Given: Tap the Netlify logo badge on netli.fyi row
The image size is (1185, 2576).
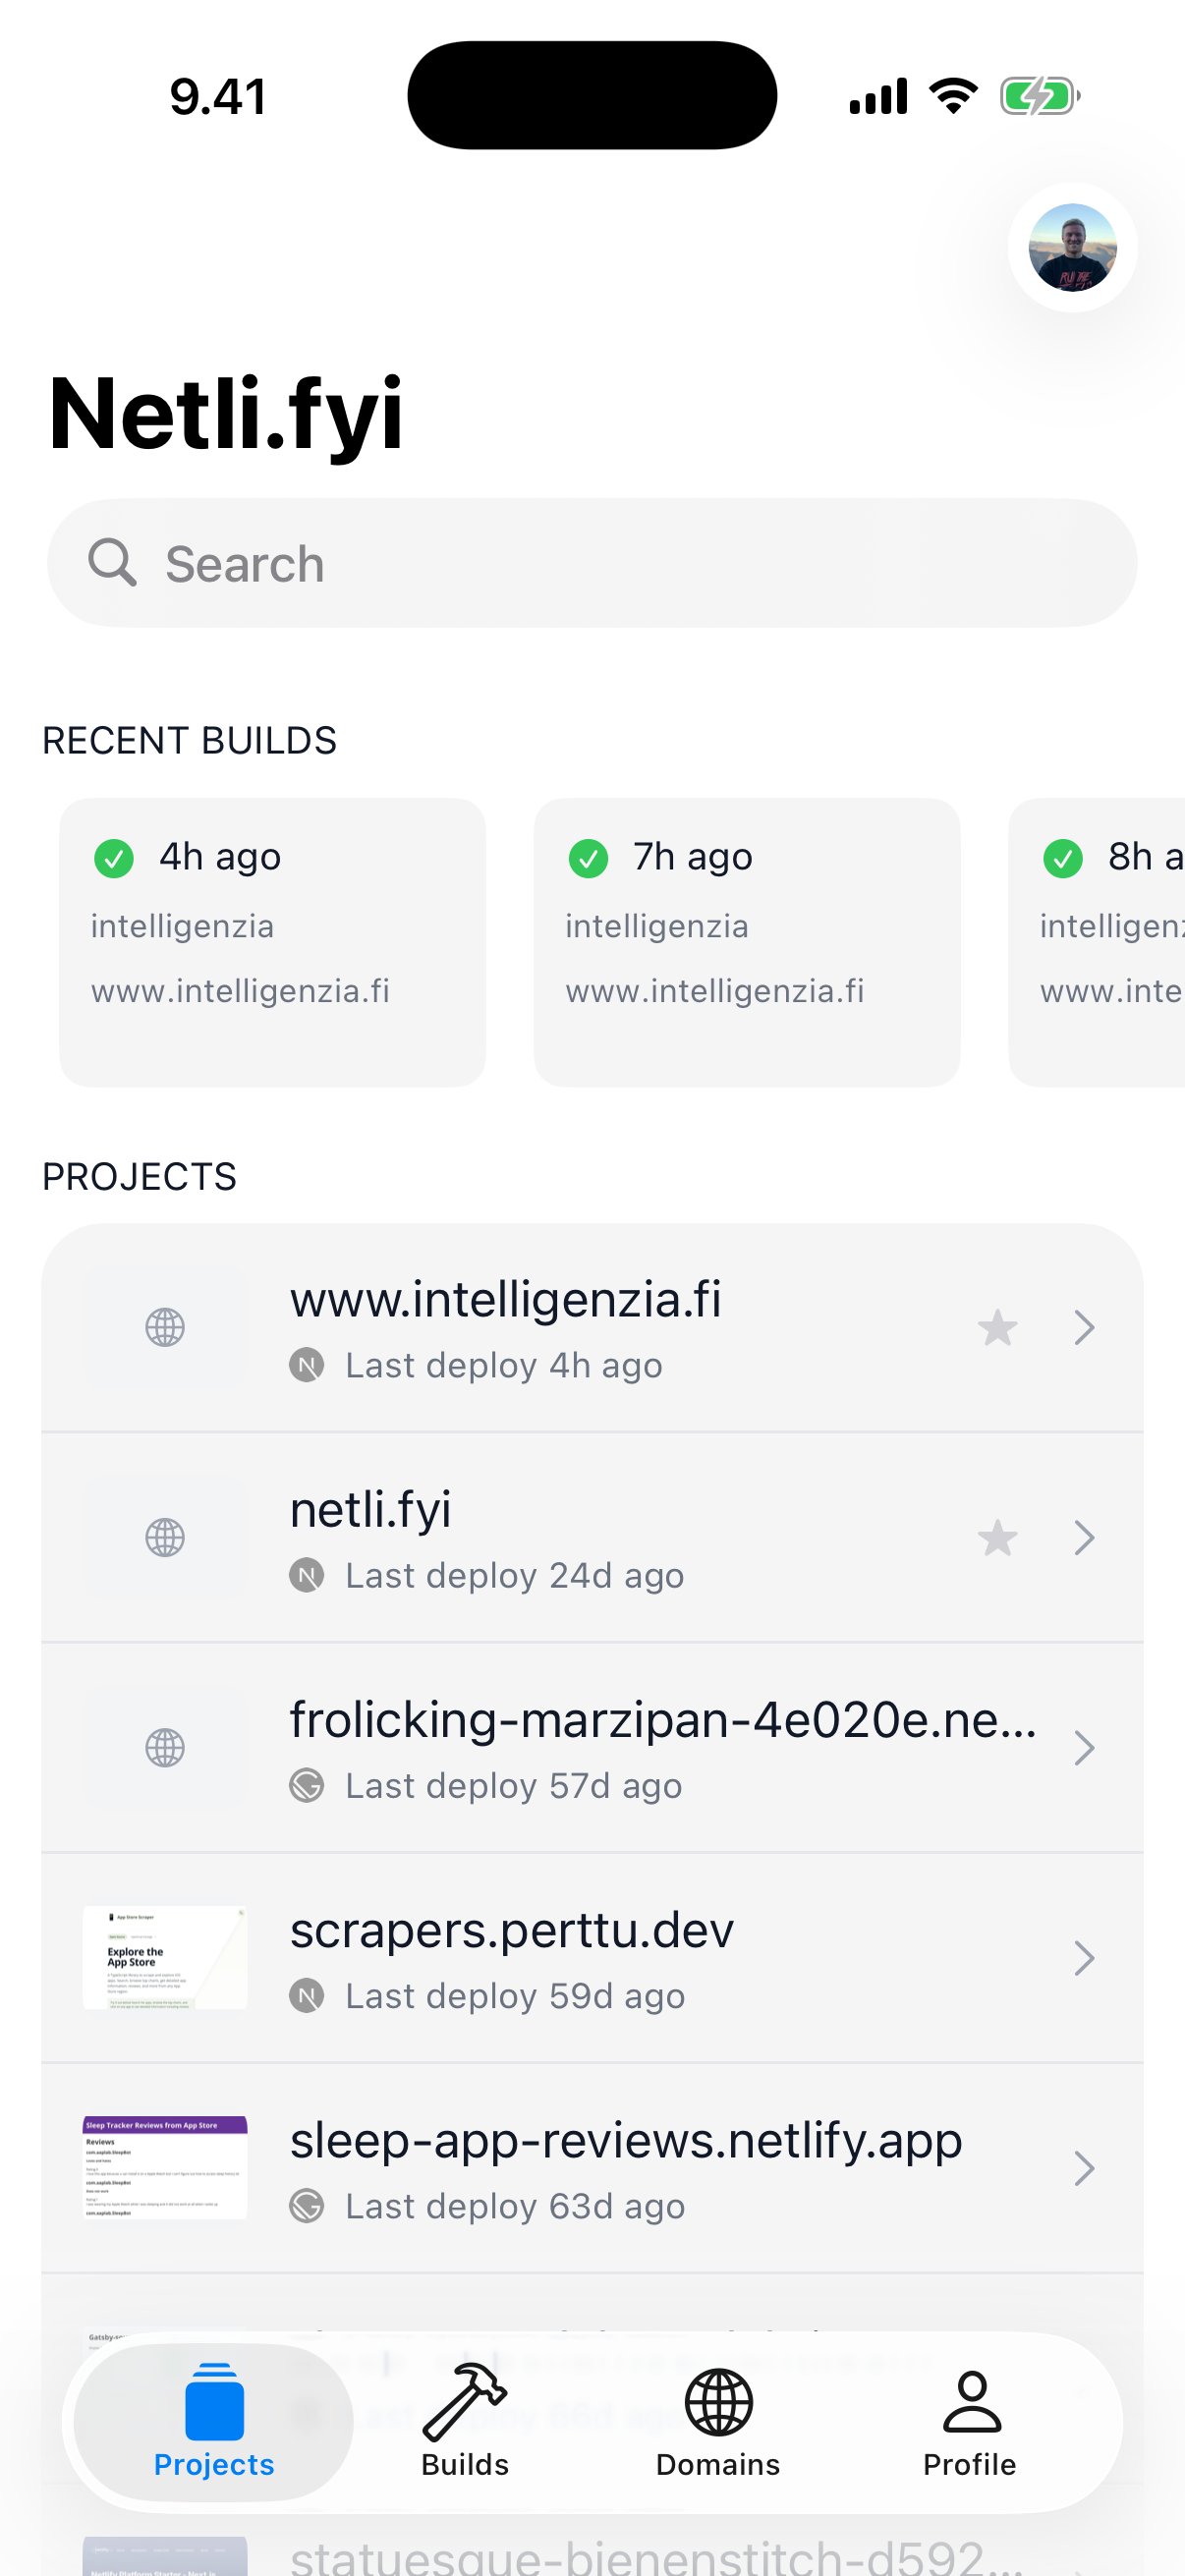Looking at the screenshot, I should [x=308, y=1574].
